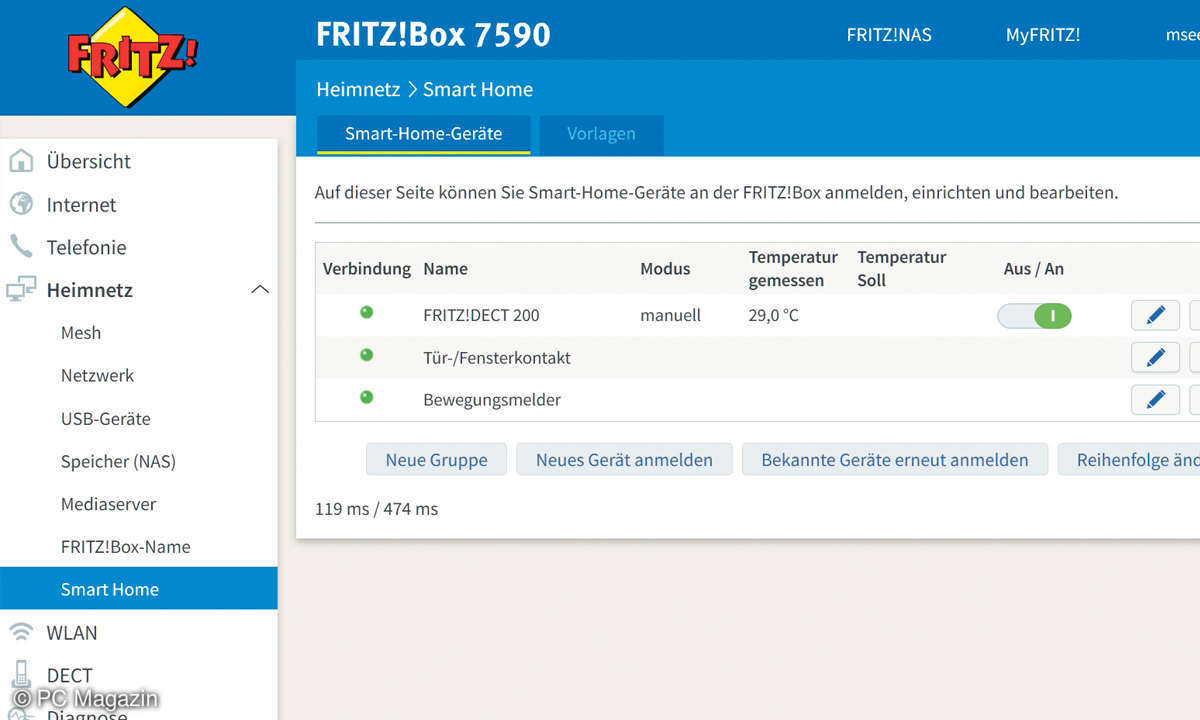Click the FRITZ! logo
Viewport: 1200px width, 720px height.
[133, 57]
